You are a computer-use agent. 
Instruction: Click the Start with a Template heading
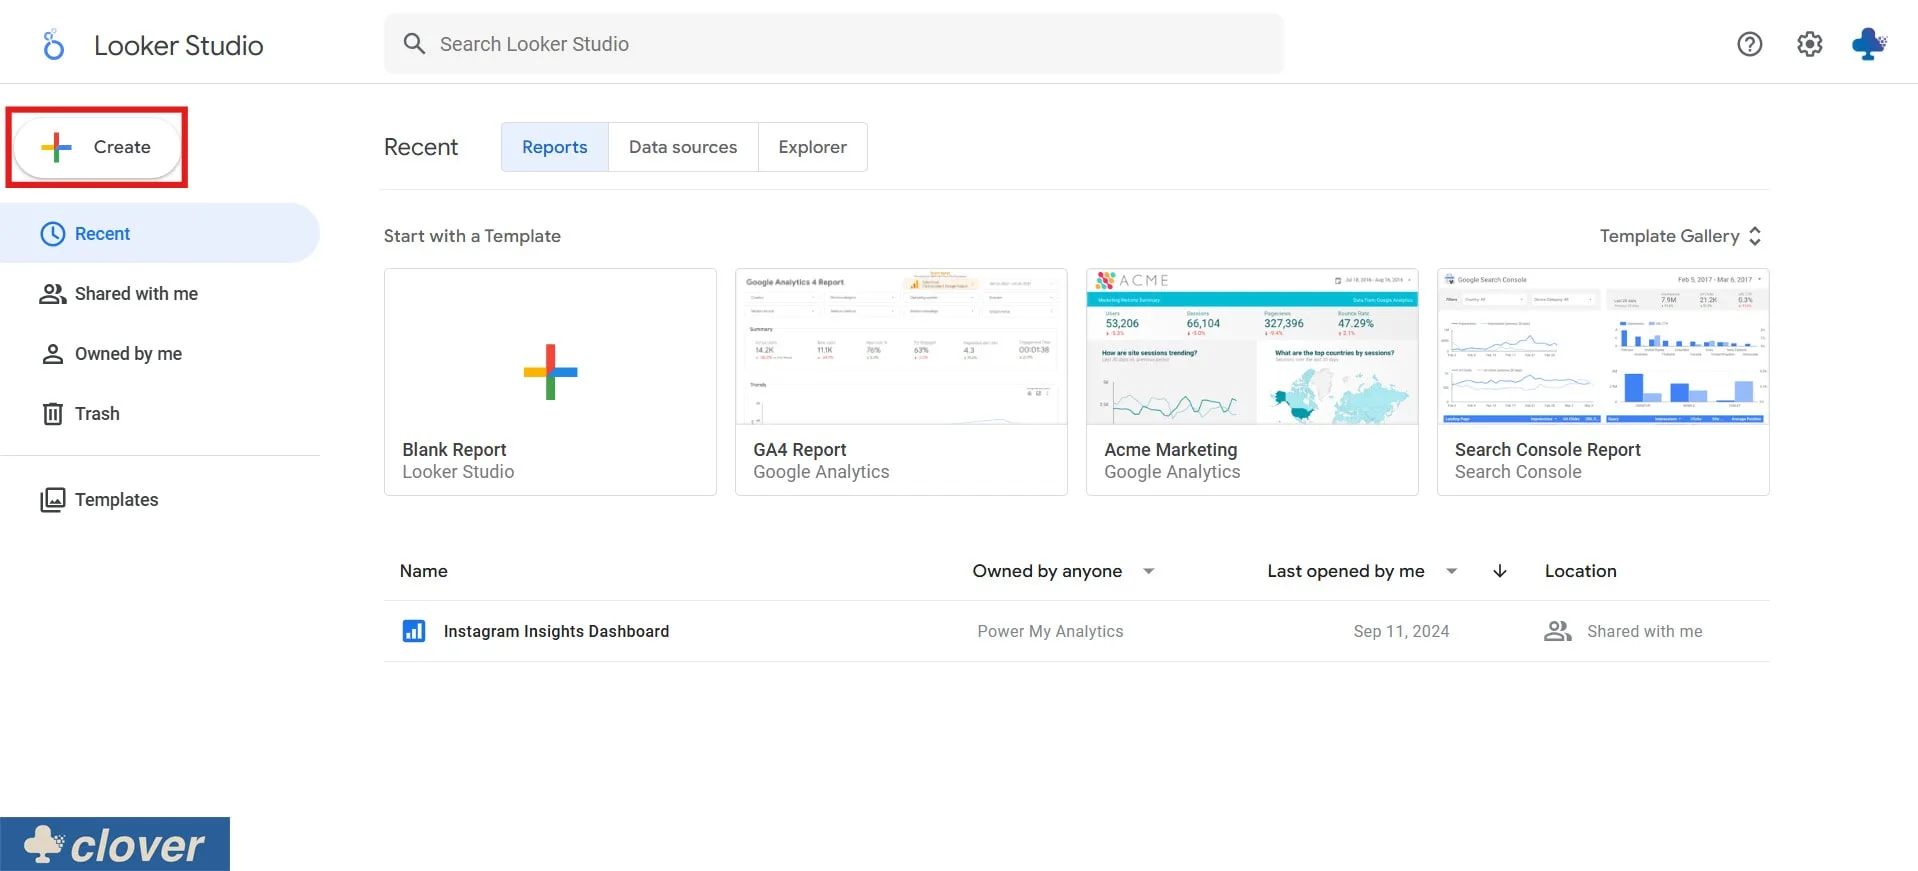(x=472, y=236)
